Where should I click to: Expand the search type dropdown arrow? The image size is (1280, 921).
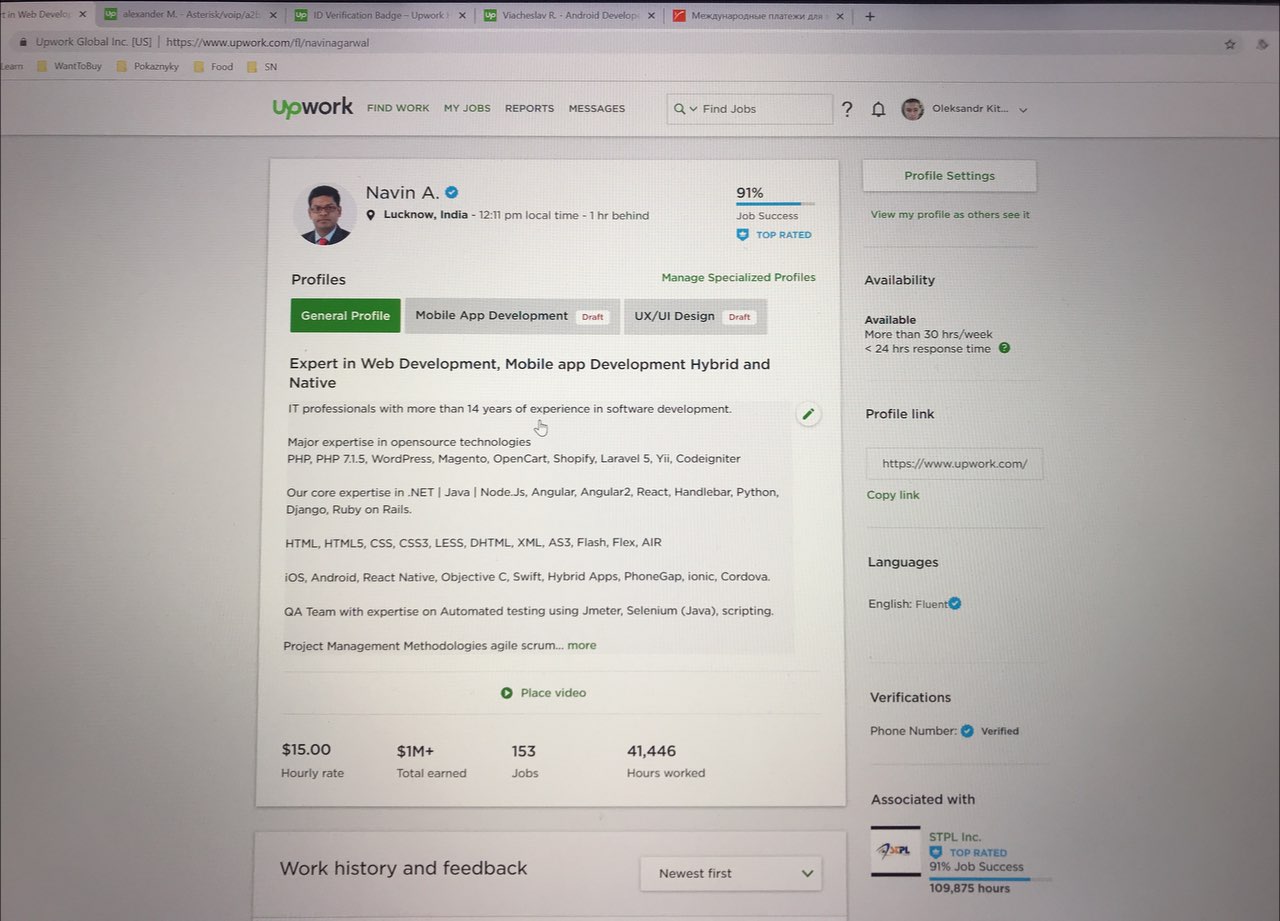pyautogui.click(x=693, y=109)
